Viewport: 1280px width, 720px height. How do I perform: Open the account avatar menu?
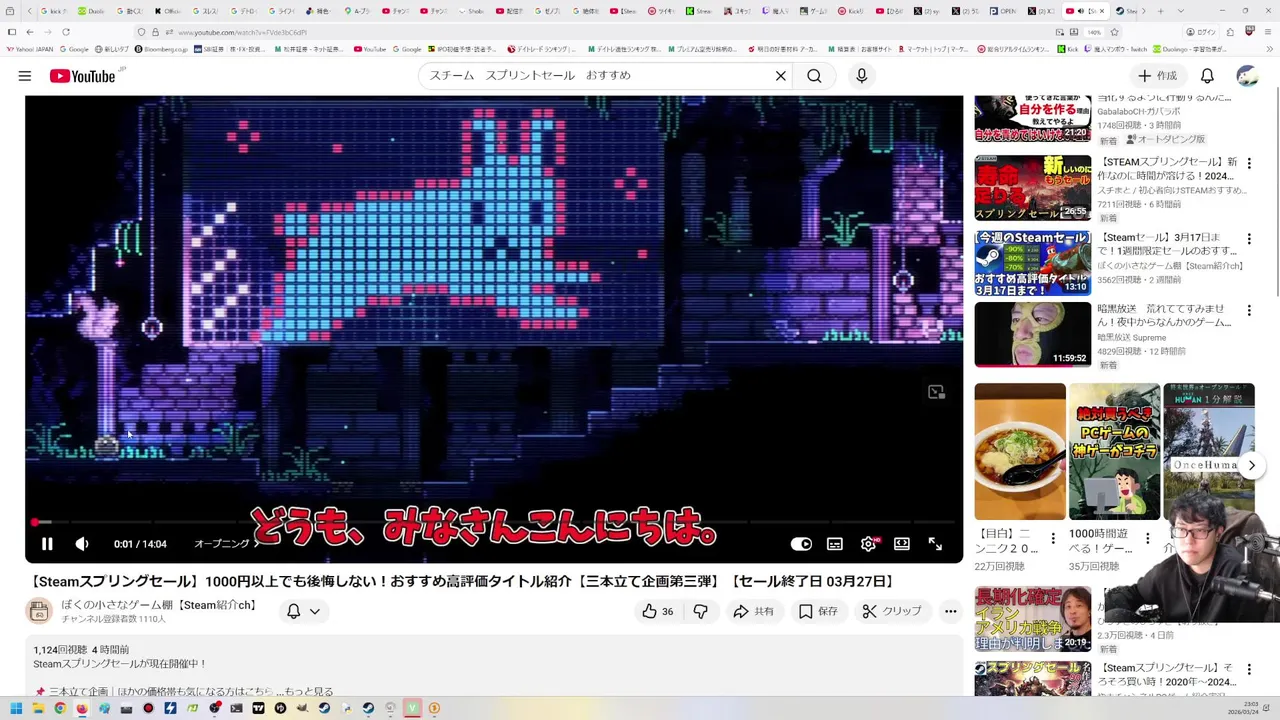pos(1247,76)
